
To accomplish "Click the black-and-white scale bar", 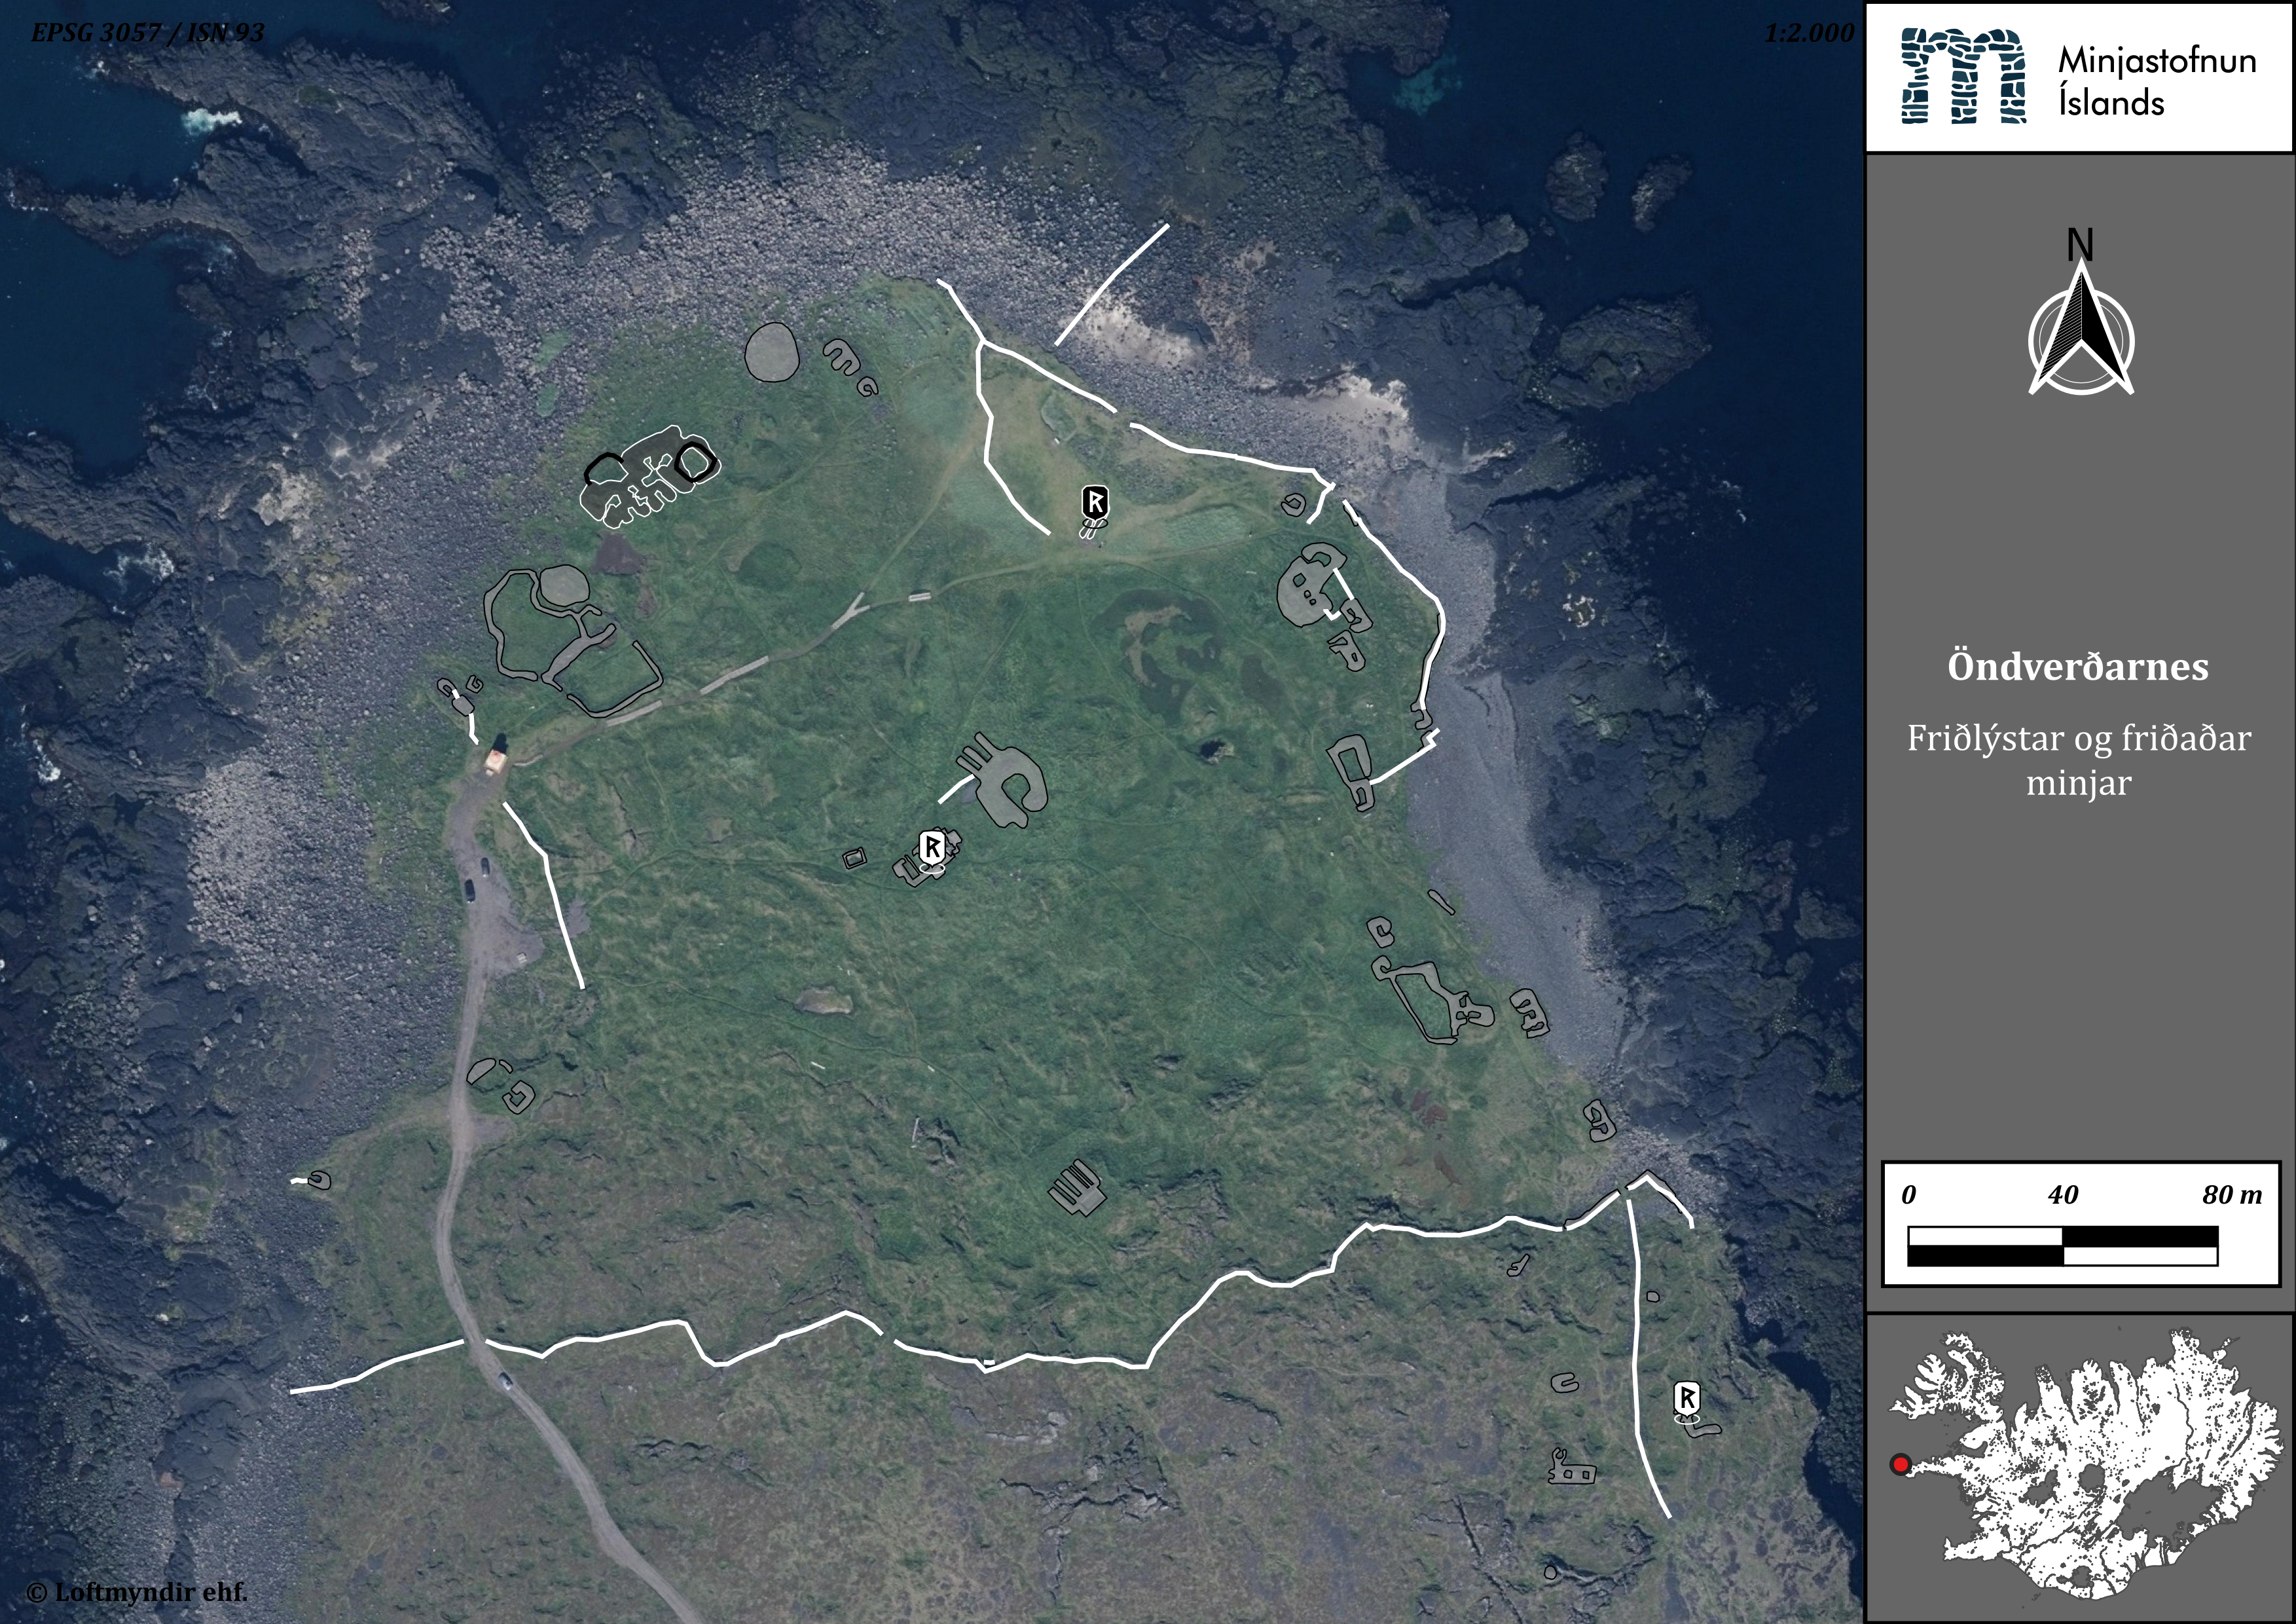I will (2062, 1246).
